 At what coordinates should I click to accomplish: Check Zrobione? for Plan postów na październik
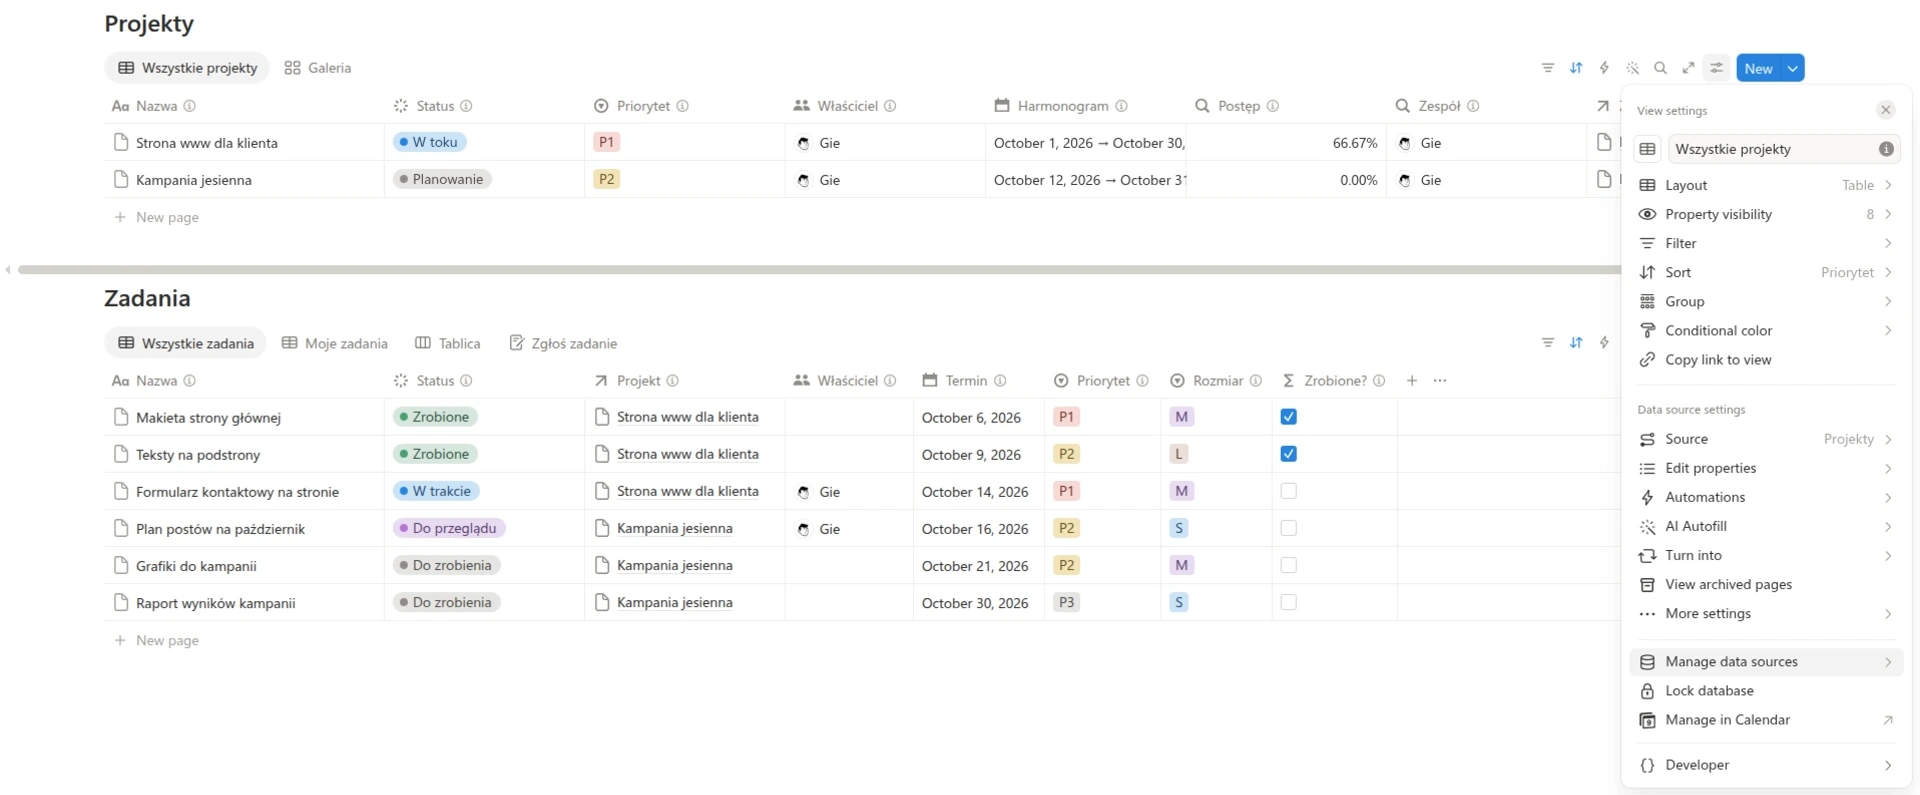tap(1289, 528)
